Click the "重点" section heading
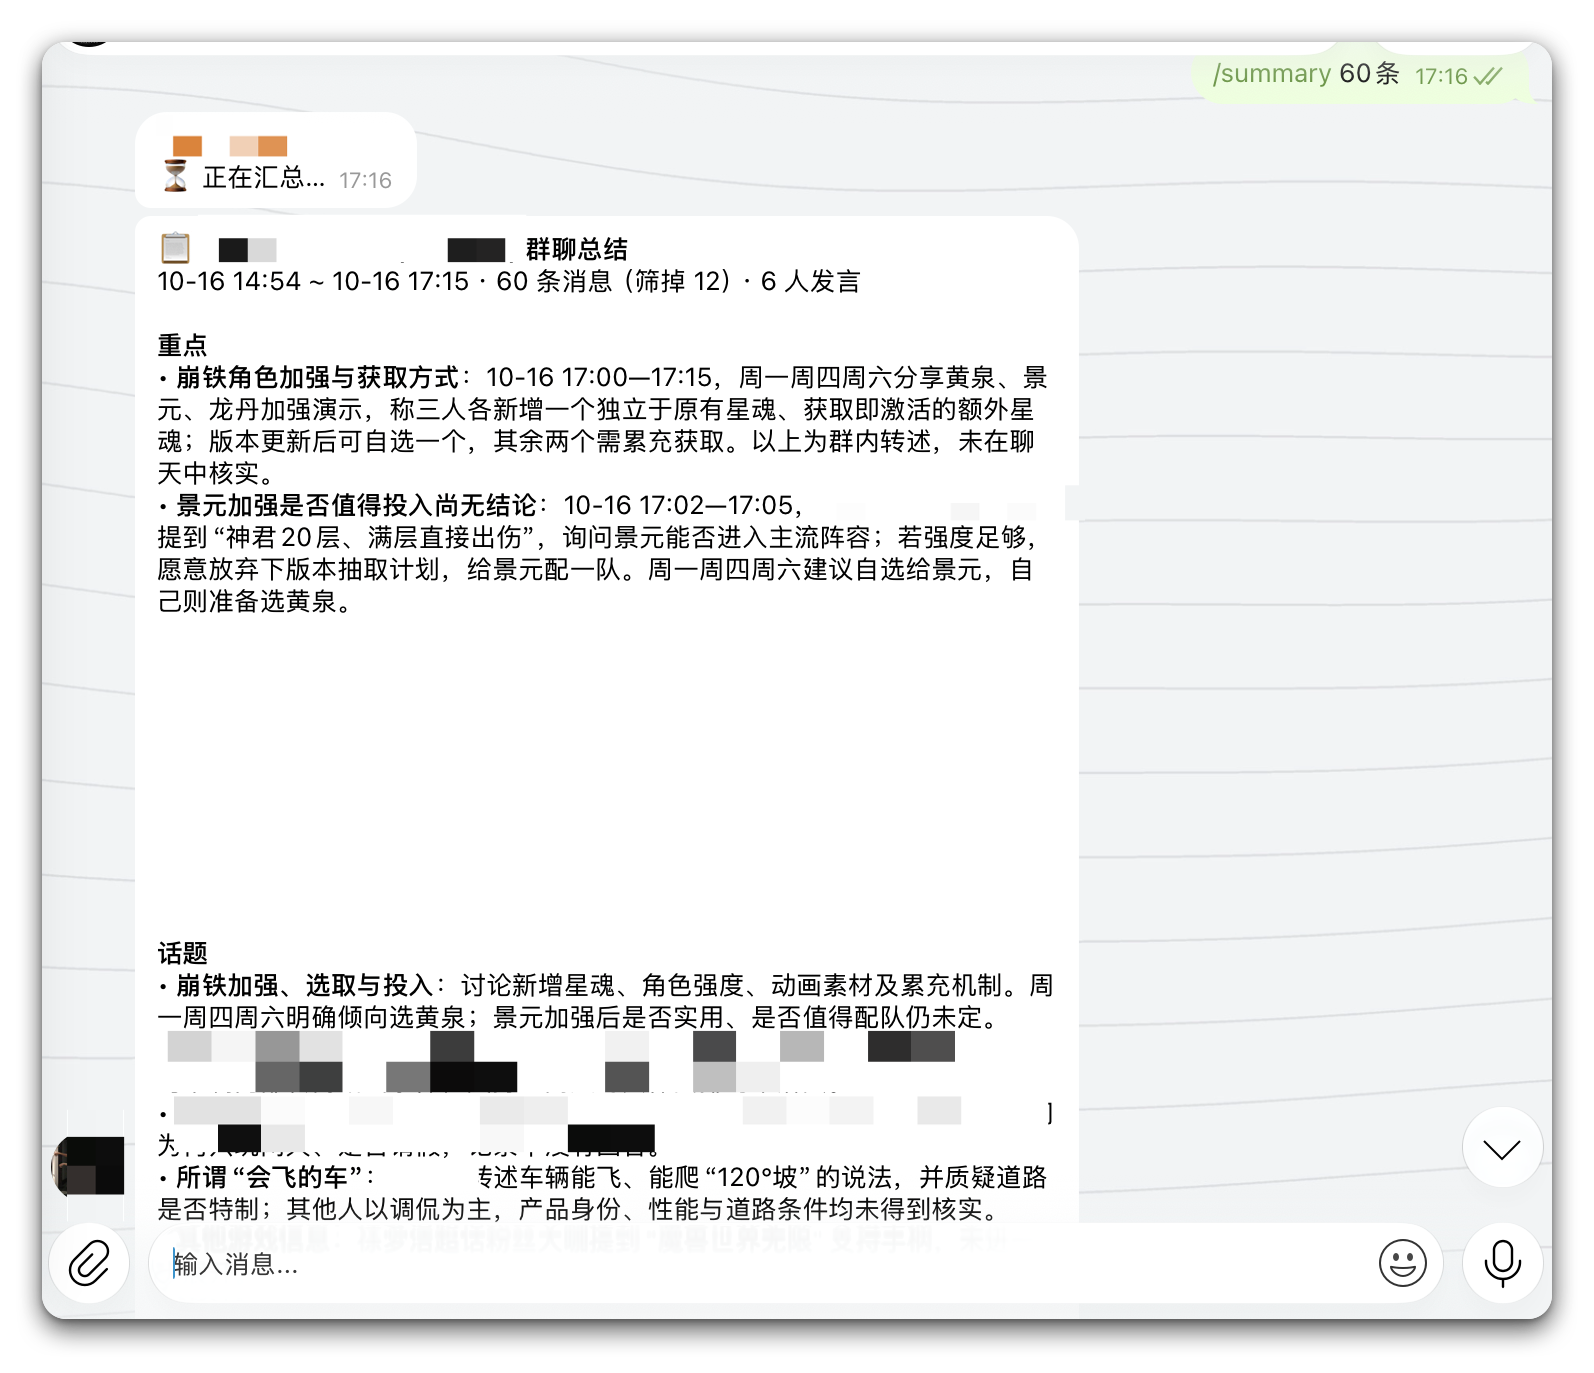Screen dimensions: 1594x1373 click(182, 345)
